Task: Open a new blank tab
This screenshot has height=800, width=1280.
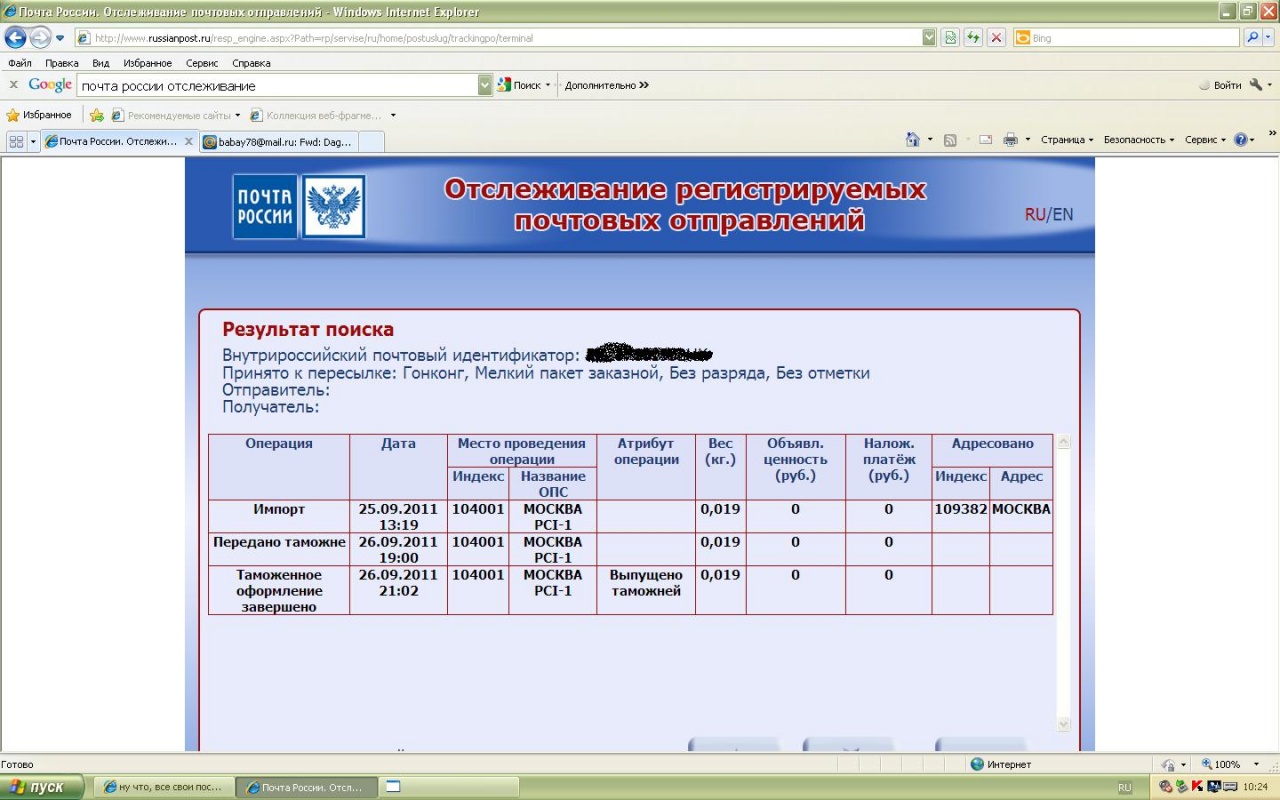Action: pyautogui.click(x=371, y=142)
